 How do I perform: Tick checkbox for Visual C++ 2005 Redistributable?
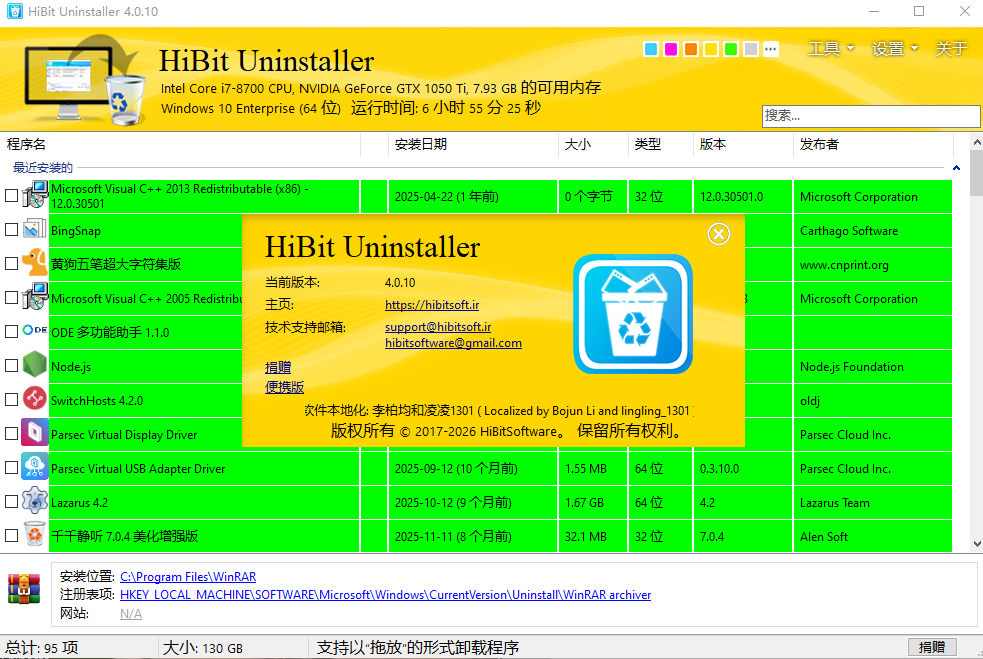pyautogui.click(x=11, y=298)
